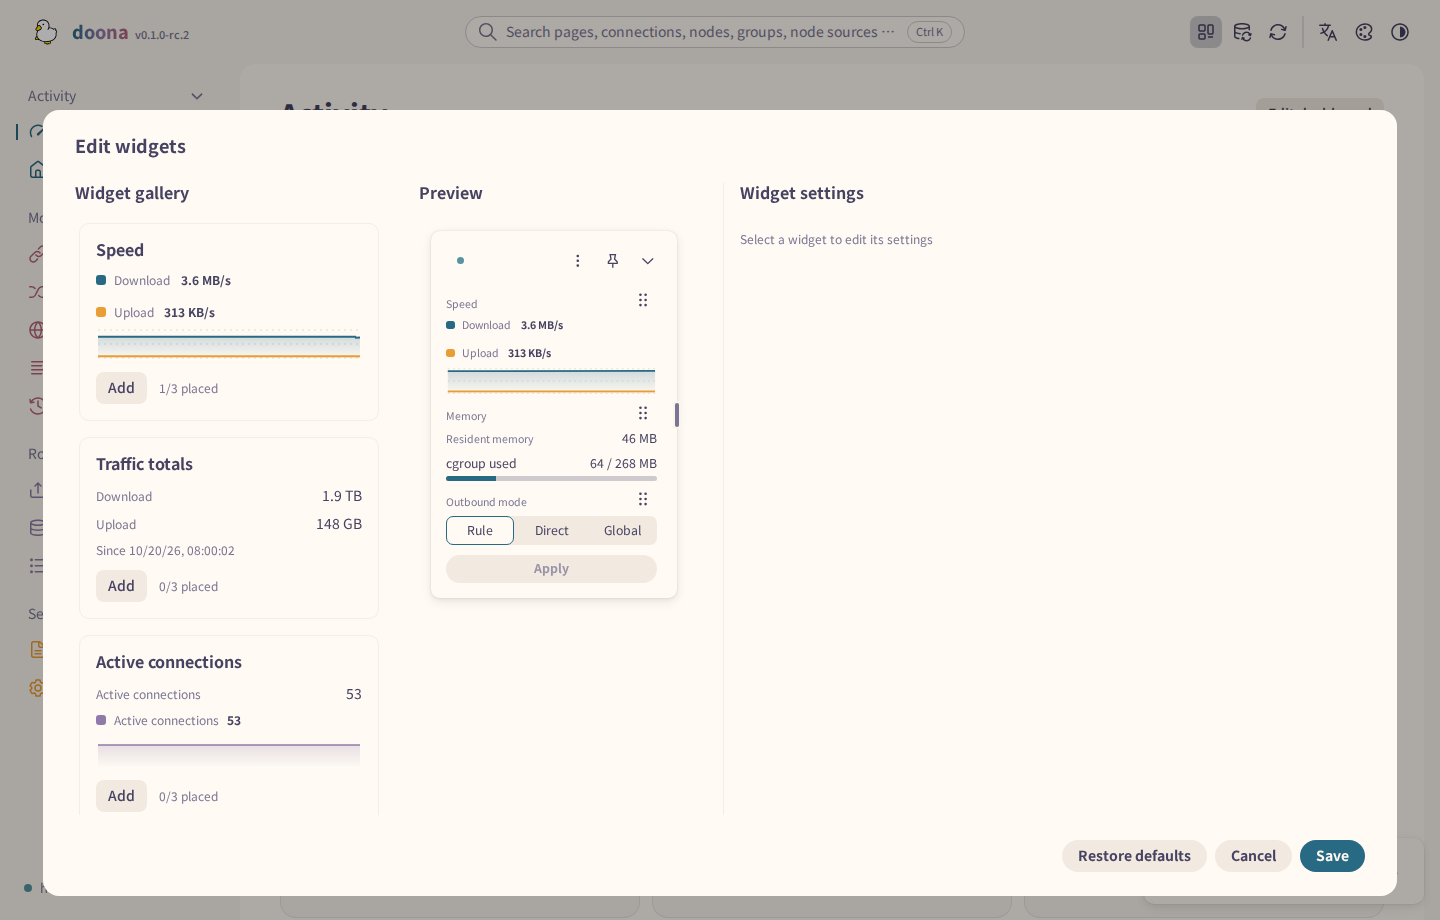The width and height of the screenshot is (1440, 920).
Task: Select Global outbound mode
Action: pos(622,531)
